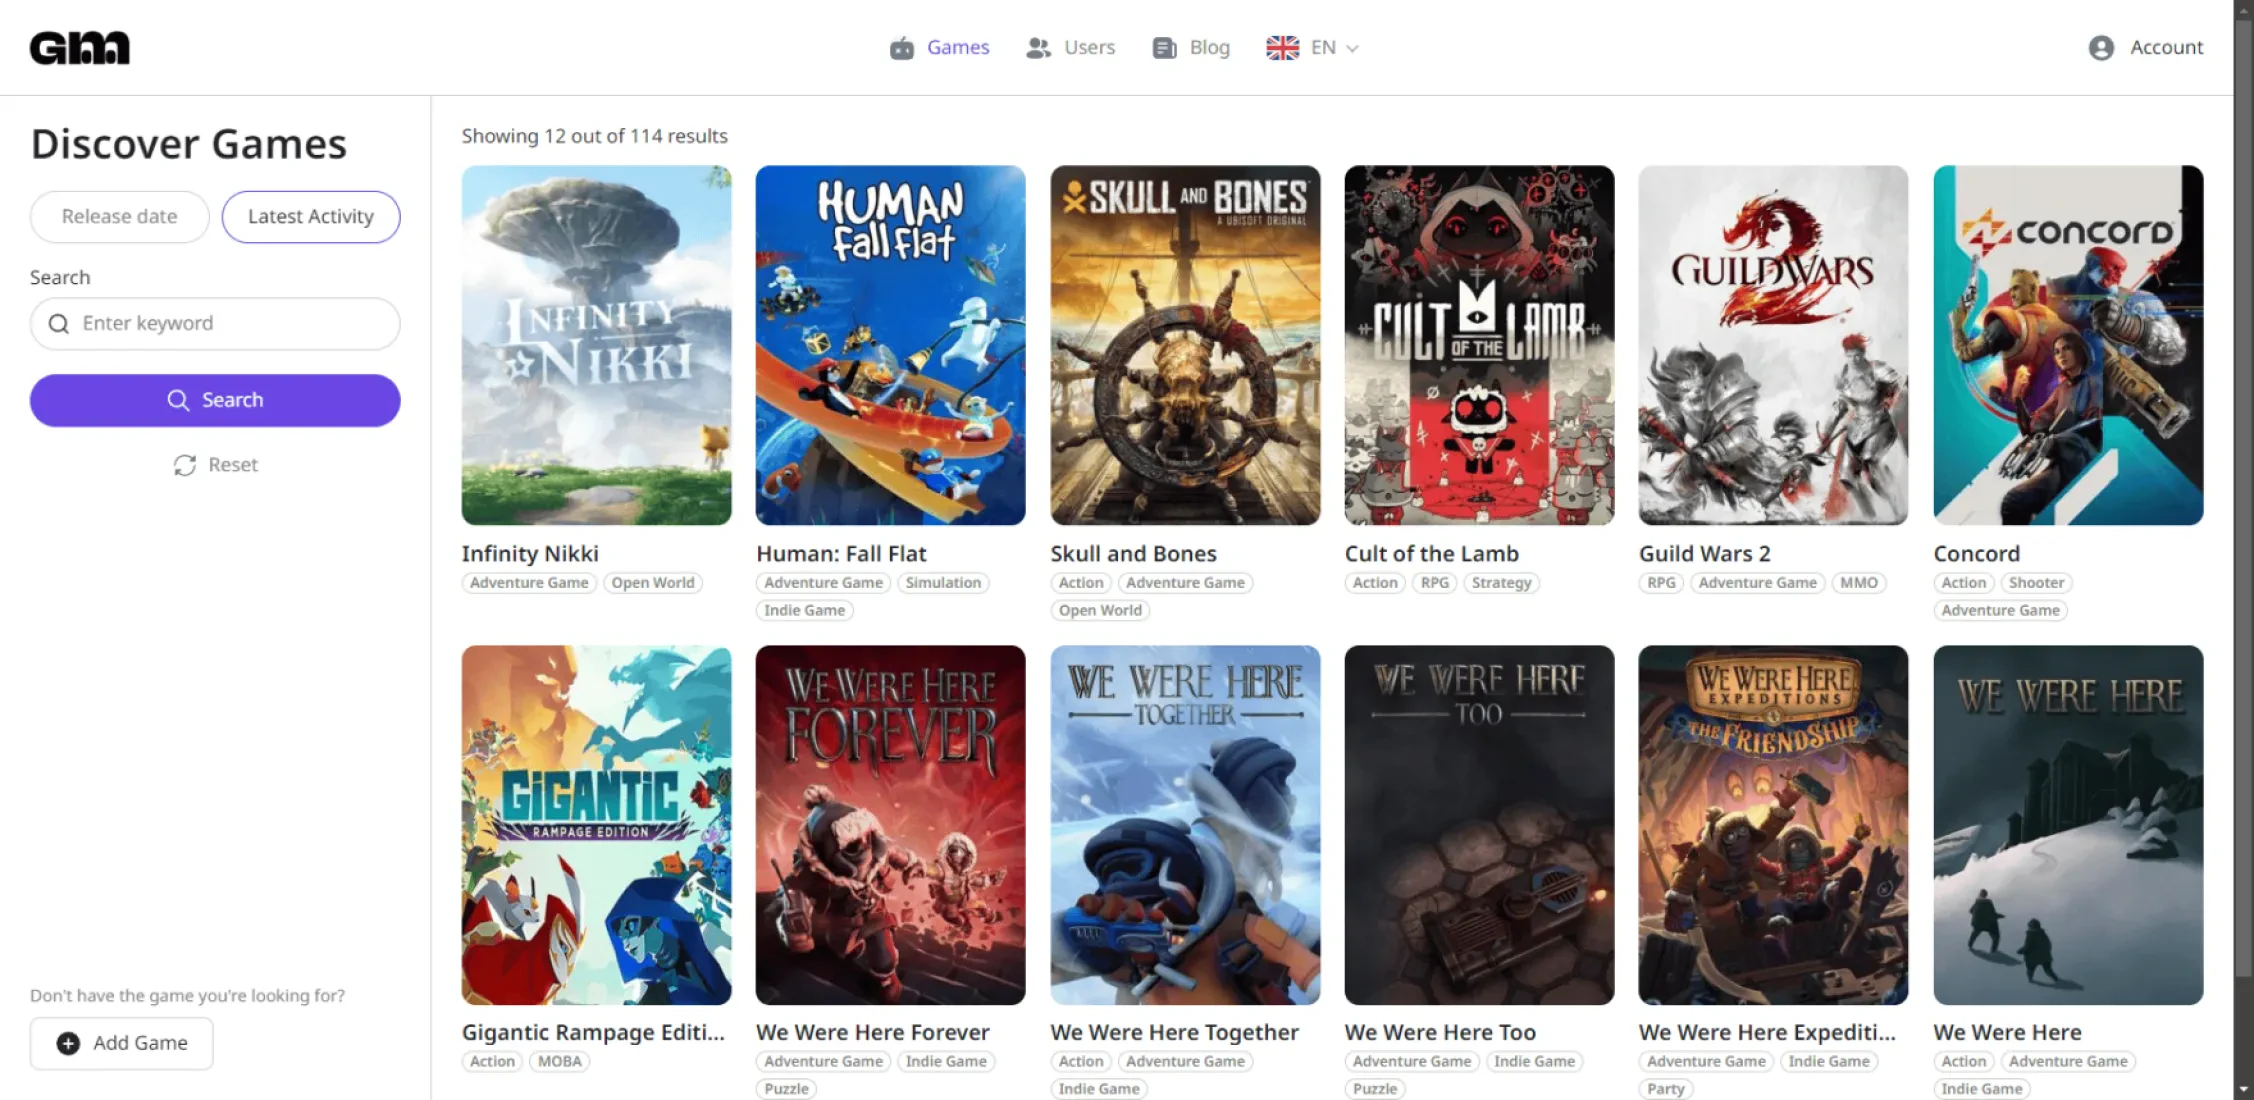The image size is (2254, 1100).
Task: Click the magnifier icon in the keyword field
Action: click(x=59, y=324)
